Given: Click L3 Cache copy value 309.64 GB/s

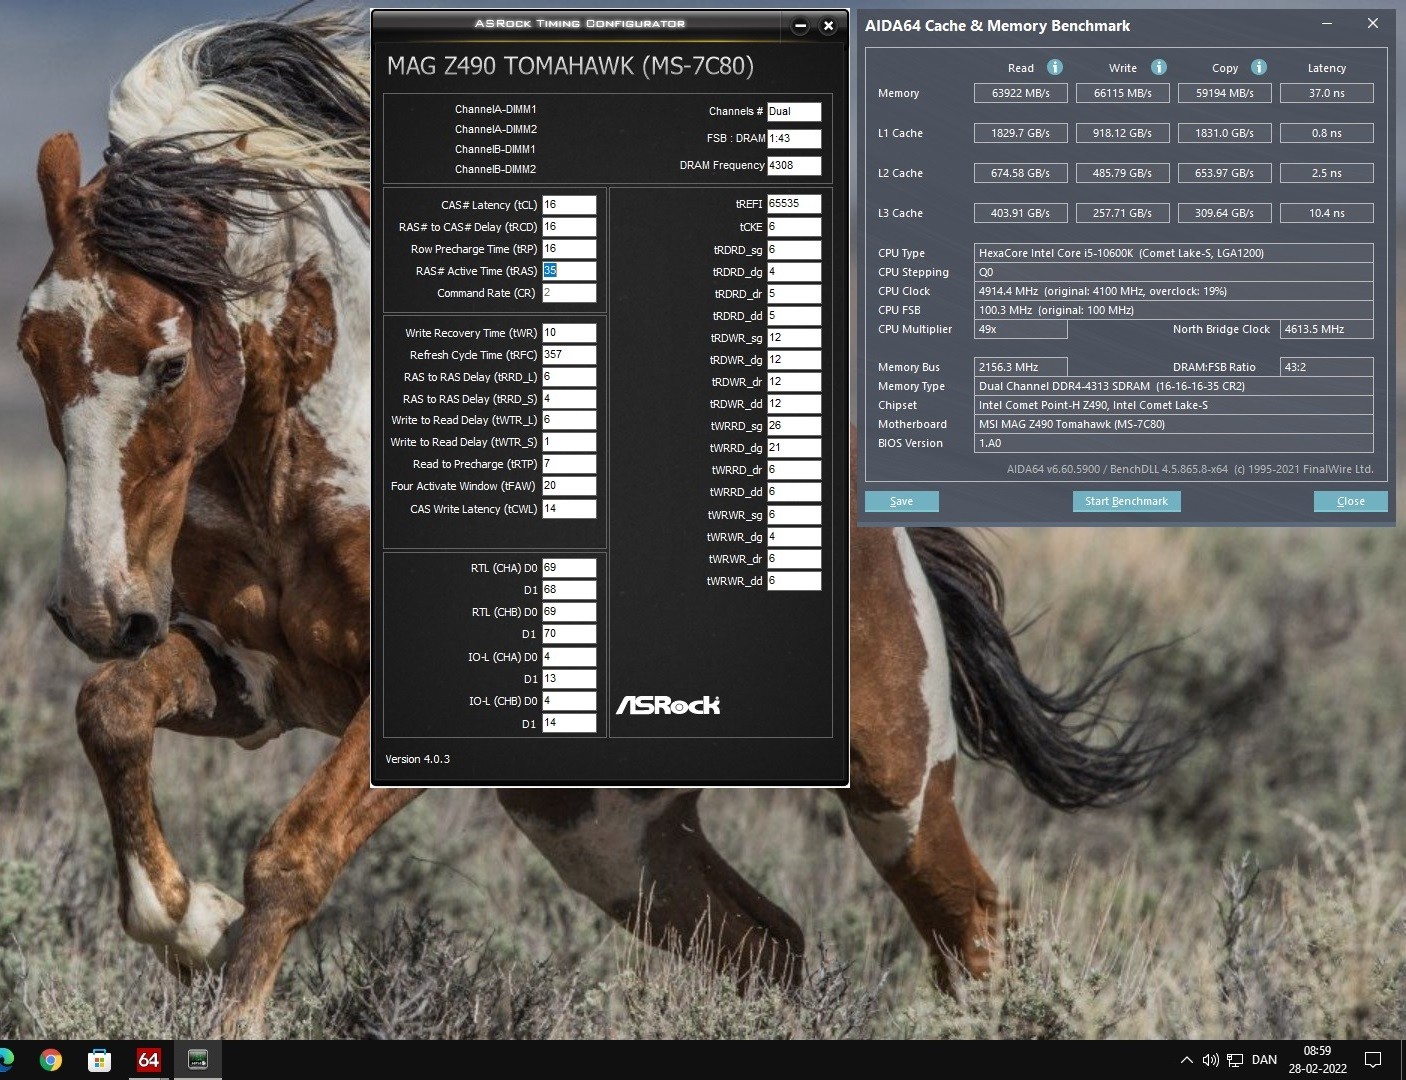Looking at the screenshot, I should click(1225, 213).
